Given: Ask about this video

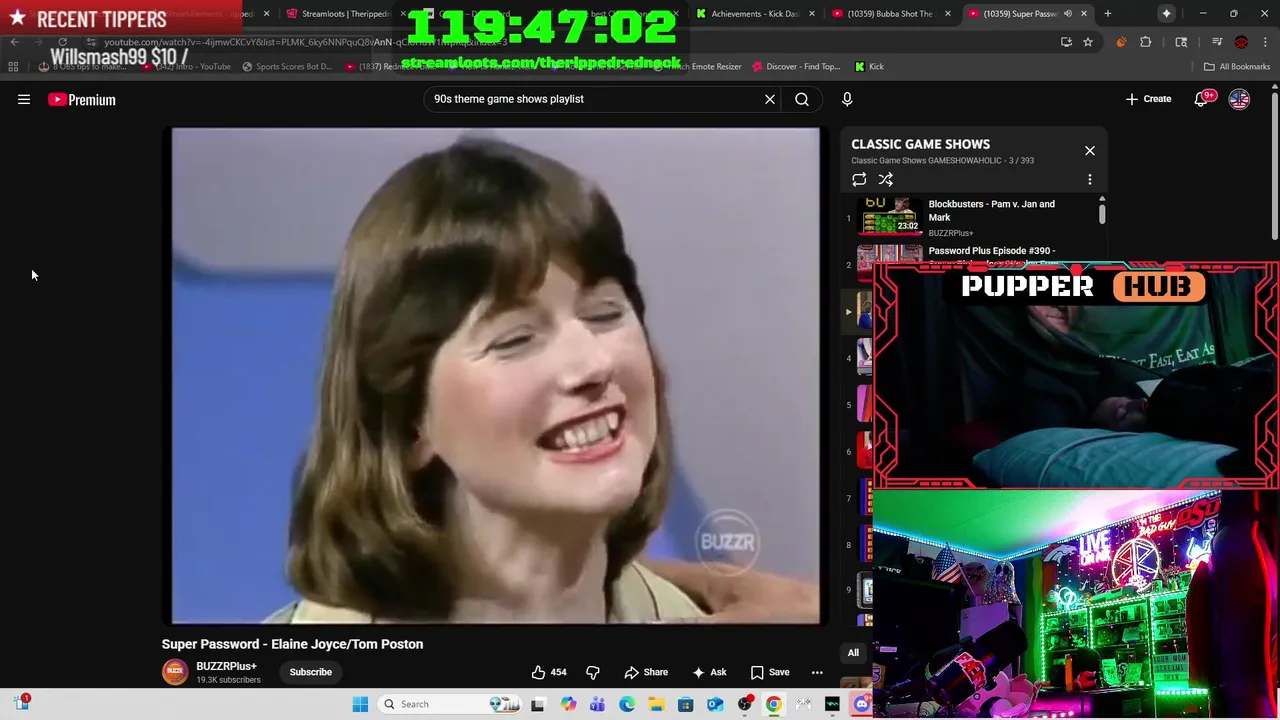Looking at the screenshot, I should tap(708, 672).
